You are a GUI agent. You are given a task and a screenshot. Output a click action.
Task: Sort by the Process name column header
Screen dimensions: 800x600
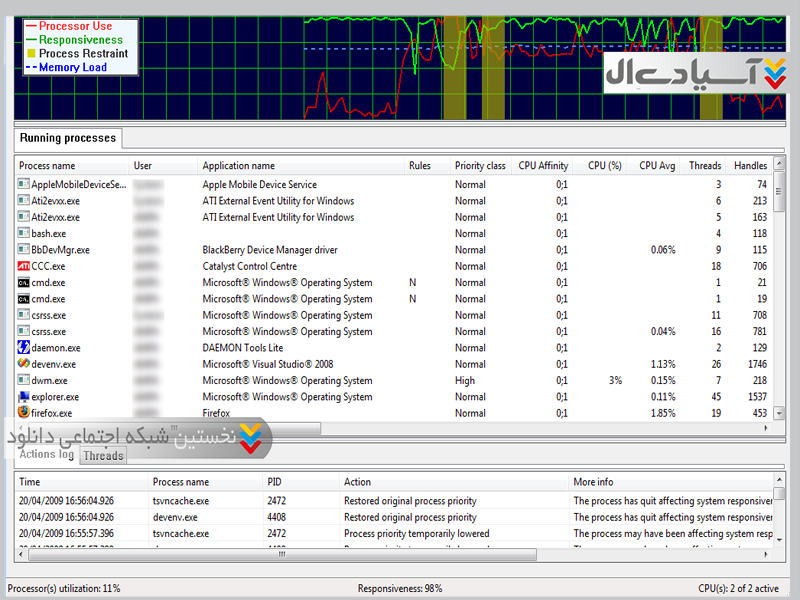coord(47,166)
